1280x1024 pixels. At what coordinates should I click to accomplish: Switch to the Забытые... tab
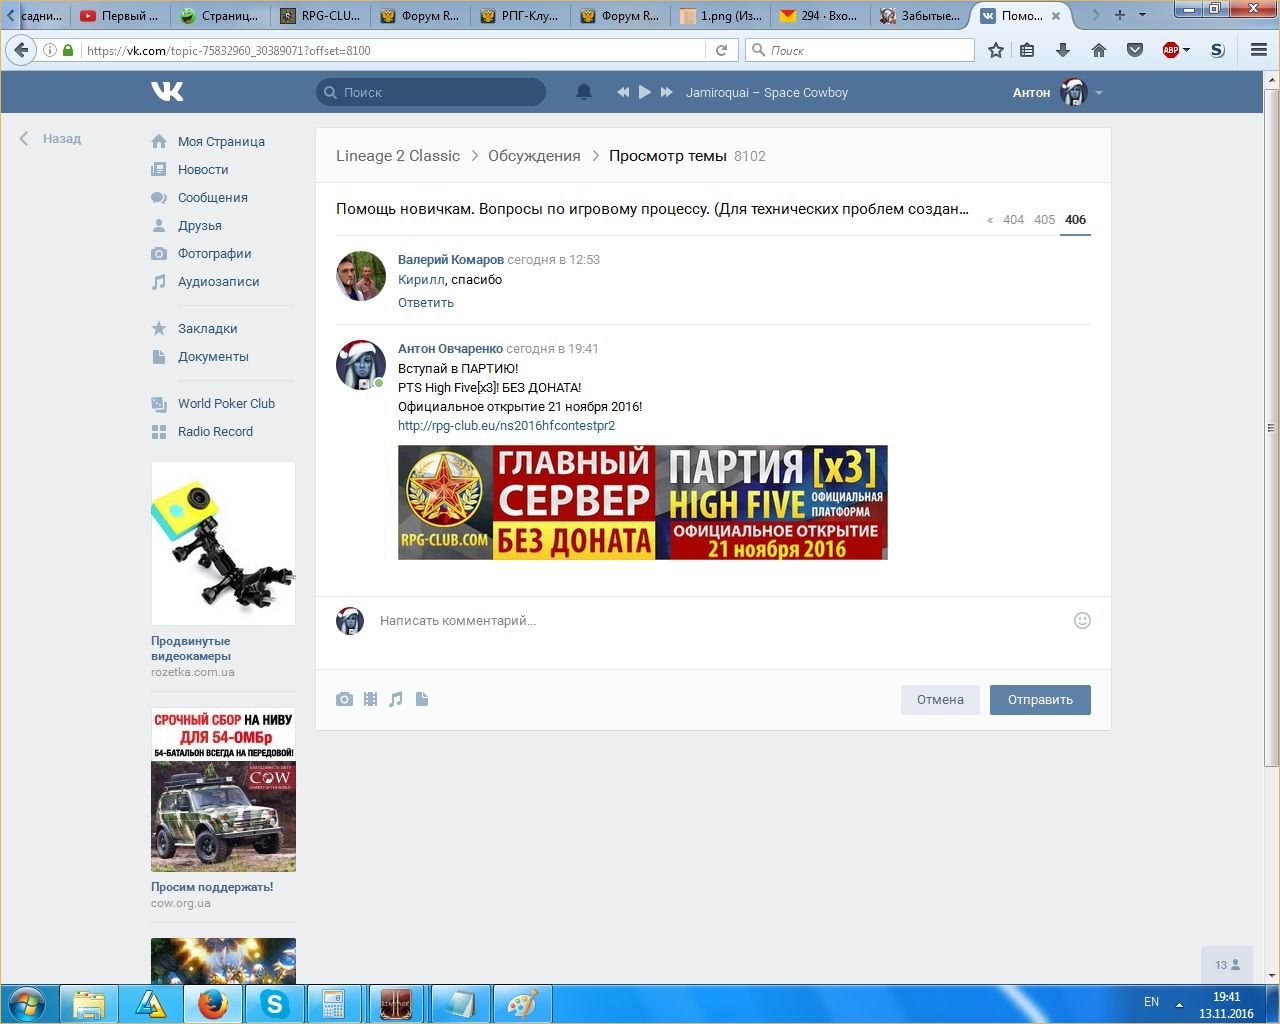(921, 15)
